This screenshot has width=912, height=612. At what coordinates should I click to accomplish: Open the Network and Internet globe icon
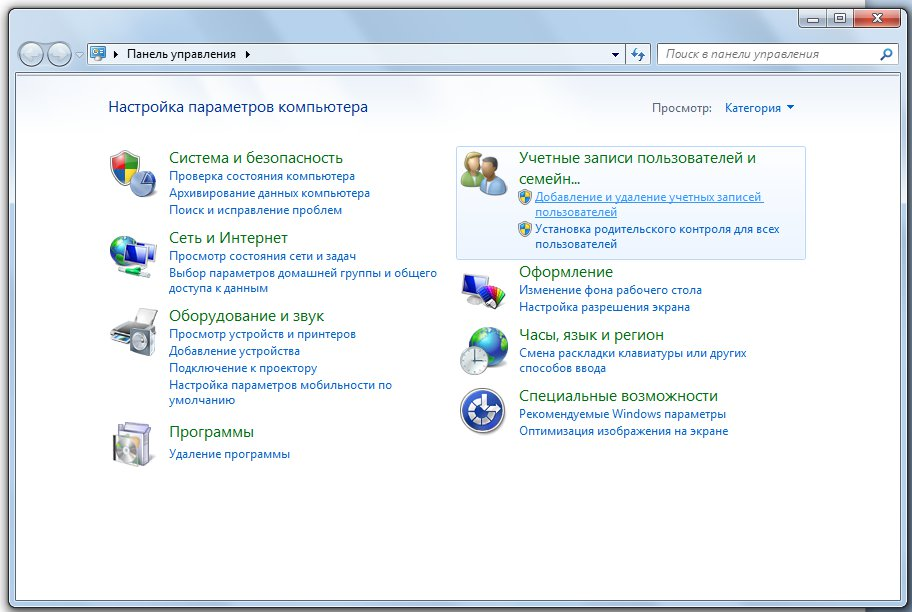133,256
